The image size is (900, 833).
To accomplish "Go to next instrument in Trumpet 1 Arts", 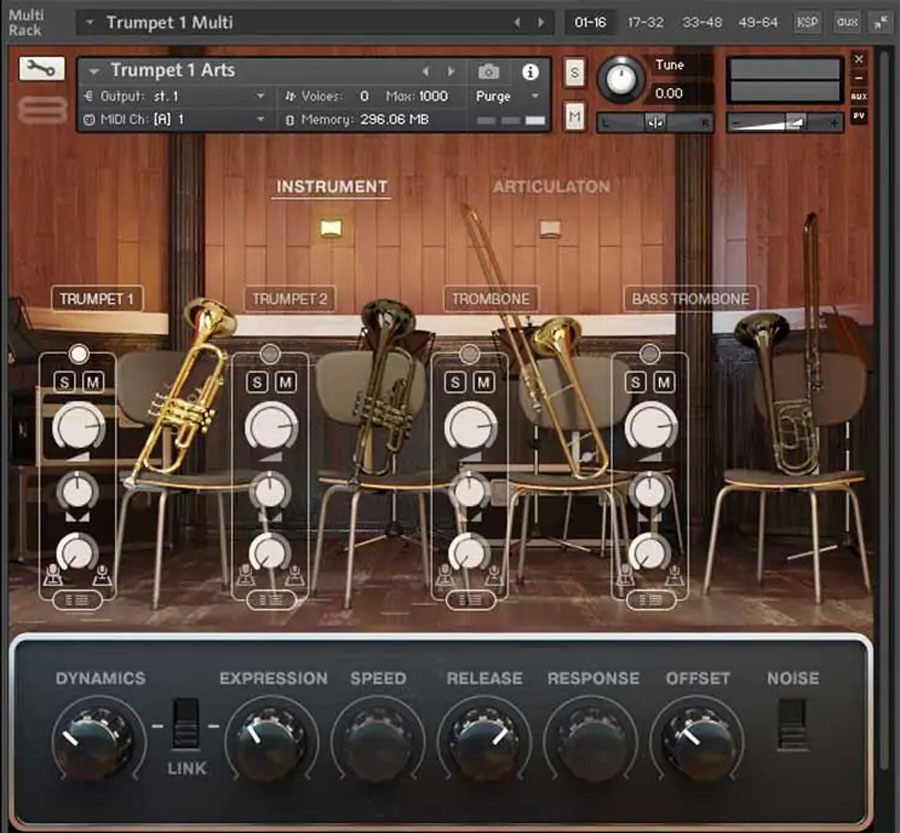I will point(451,71).
